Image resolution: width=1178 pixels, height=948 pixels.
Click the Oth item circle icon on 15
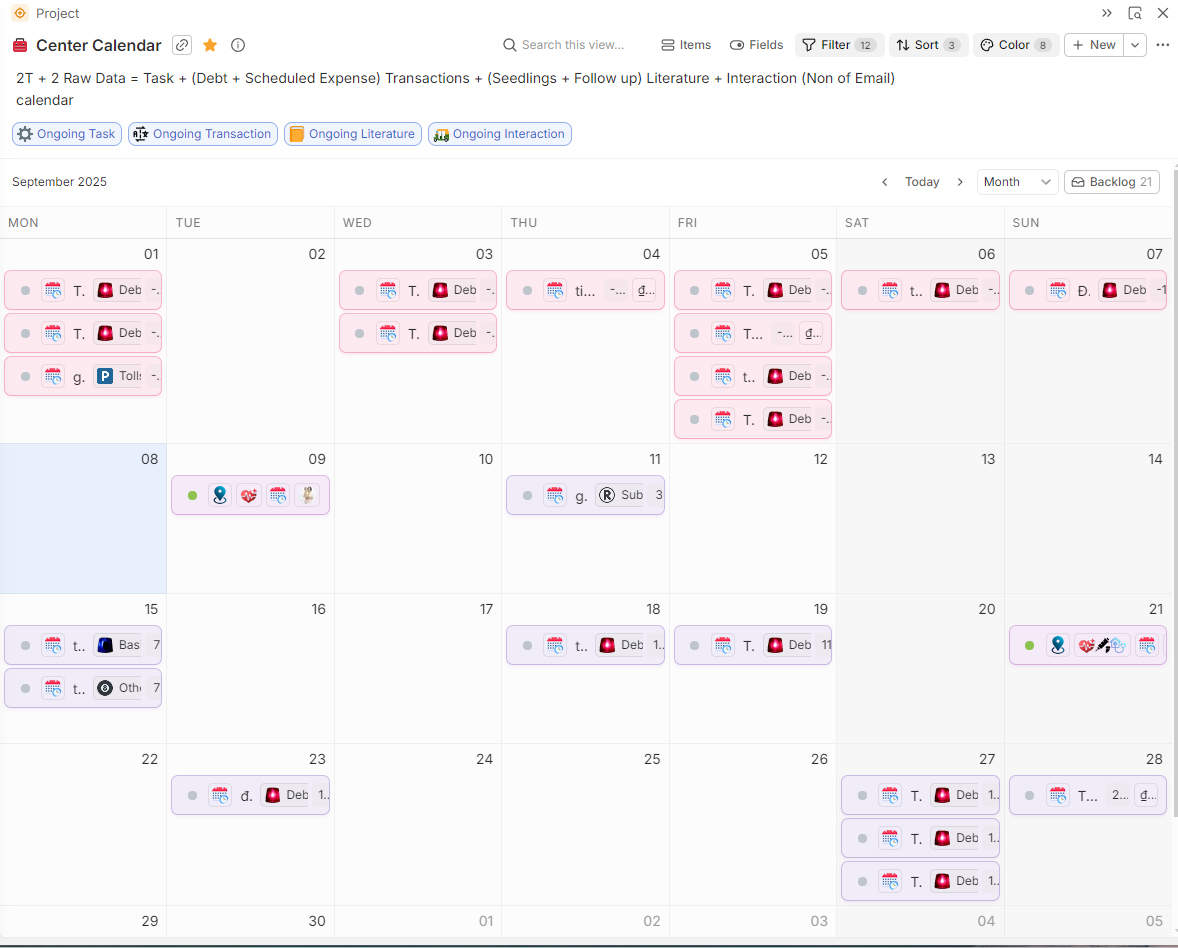(x=105, y=688)
